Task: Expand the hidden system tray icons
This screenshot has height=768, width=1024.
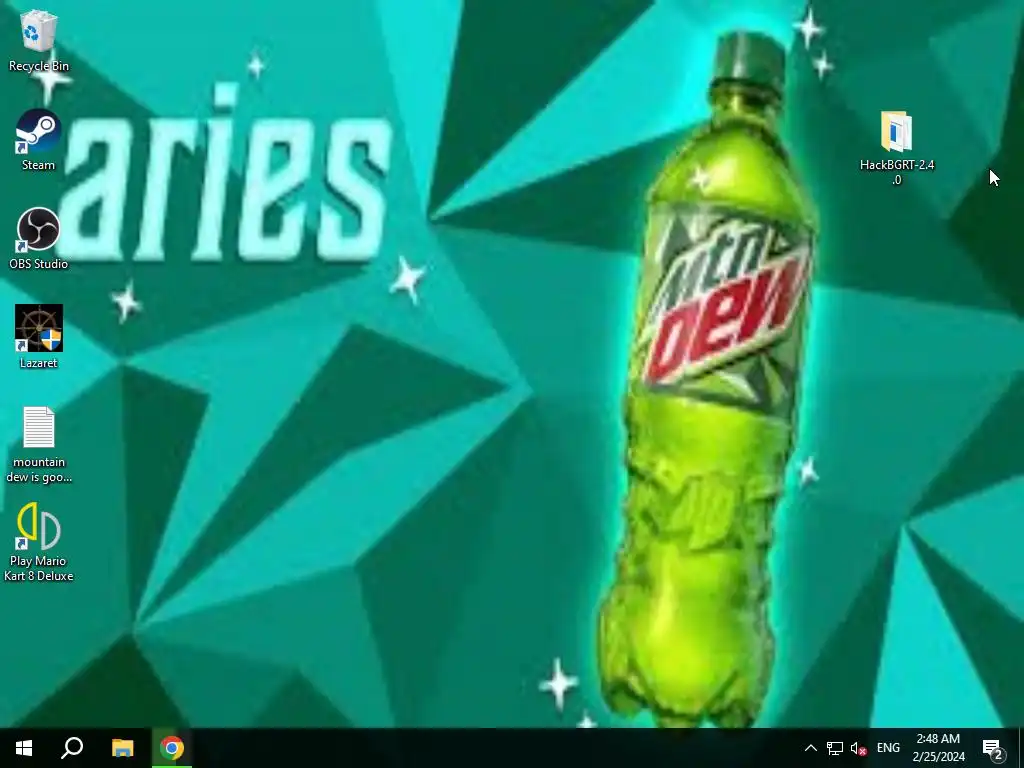Action: tap(810, 748)
